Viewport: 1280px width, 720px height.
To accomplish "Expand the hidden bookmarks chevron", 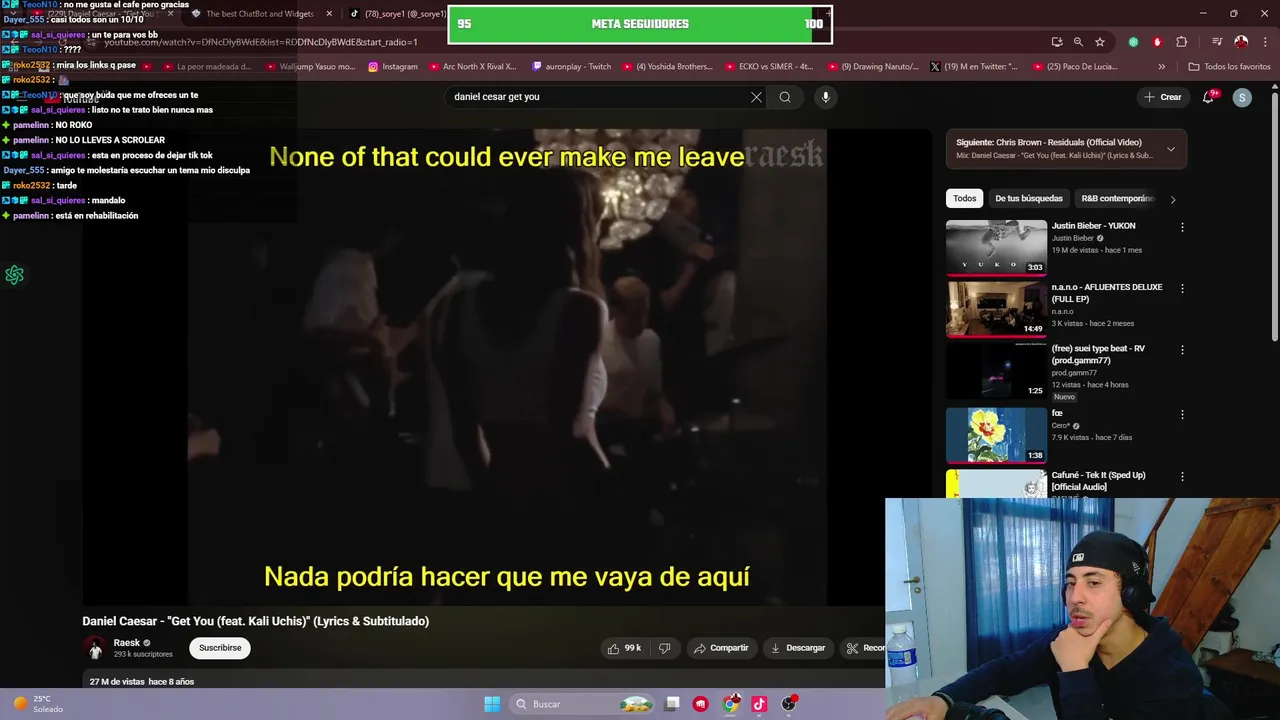I will 1161,66.
